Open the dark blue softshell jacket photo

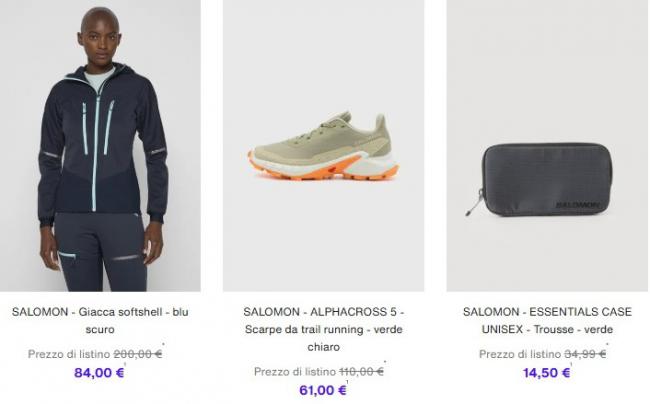coord(100,145)
